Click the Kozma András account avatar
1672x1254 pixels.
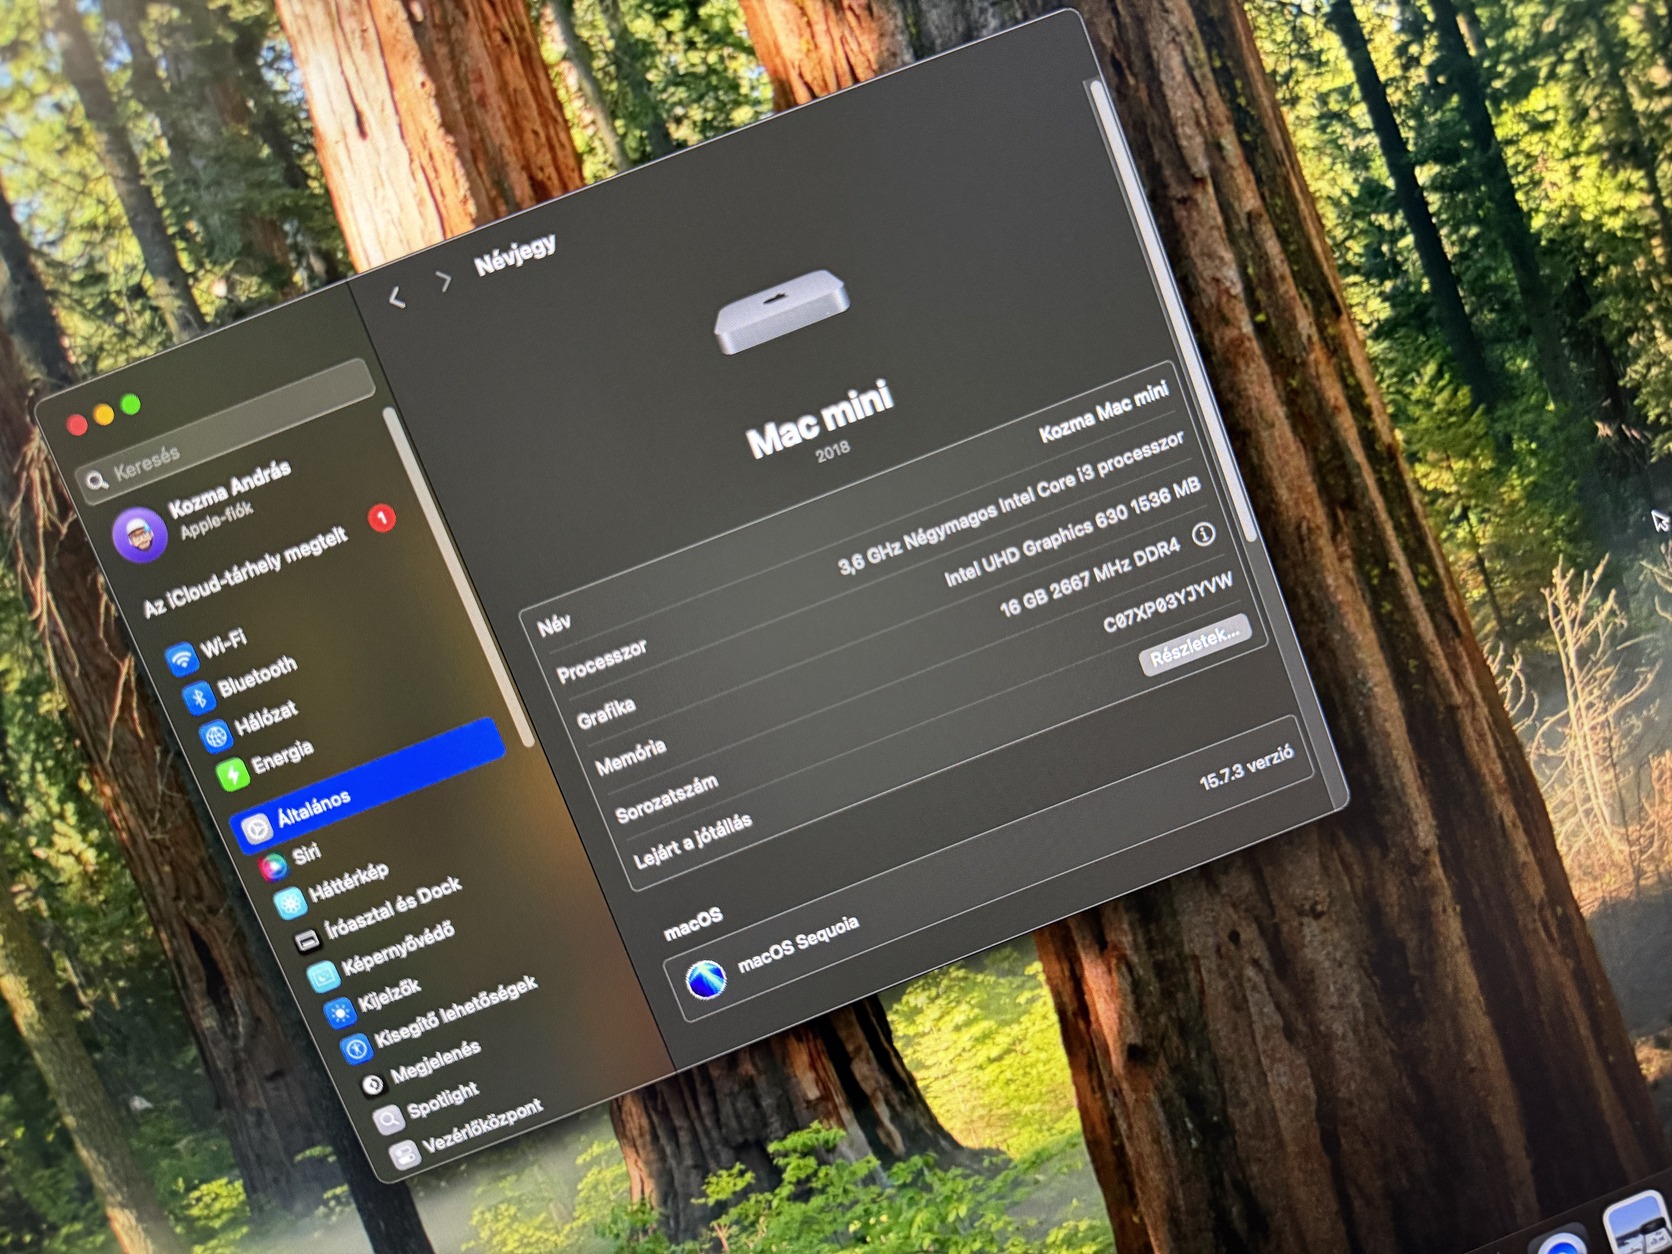point(139,534)
